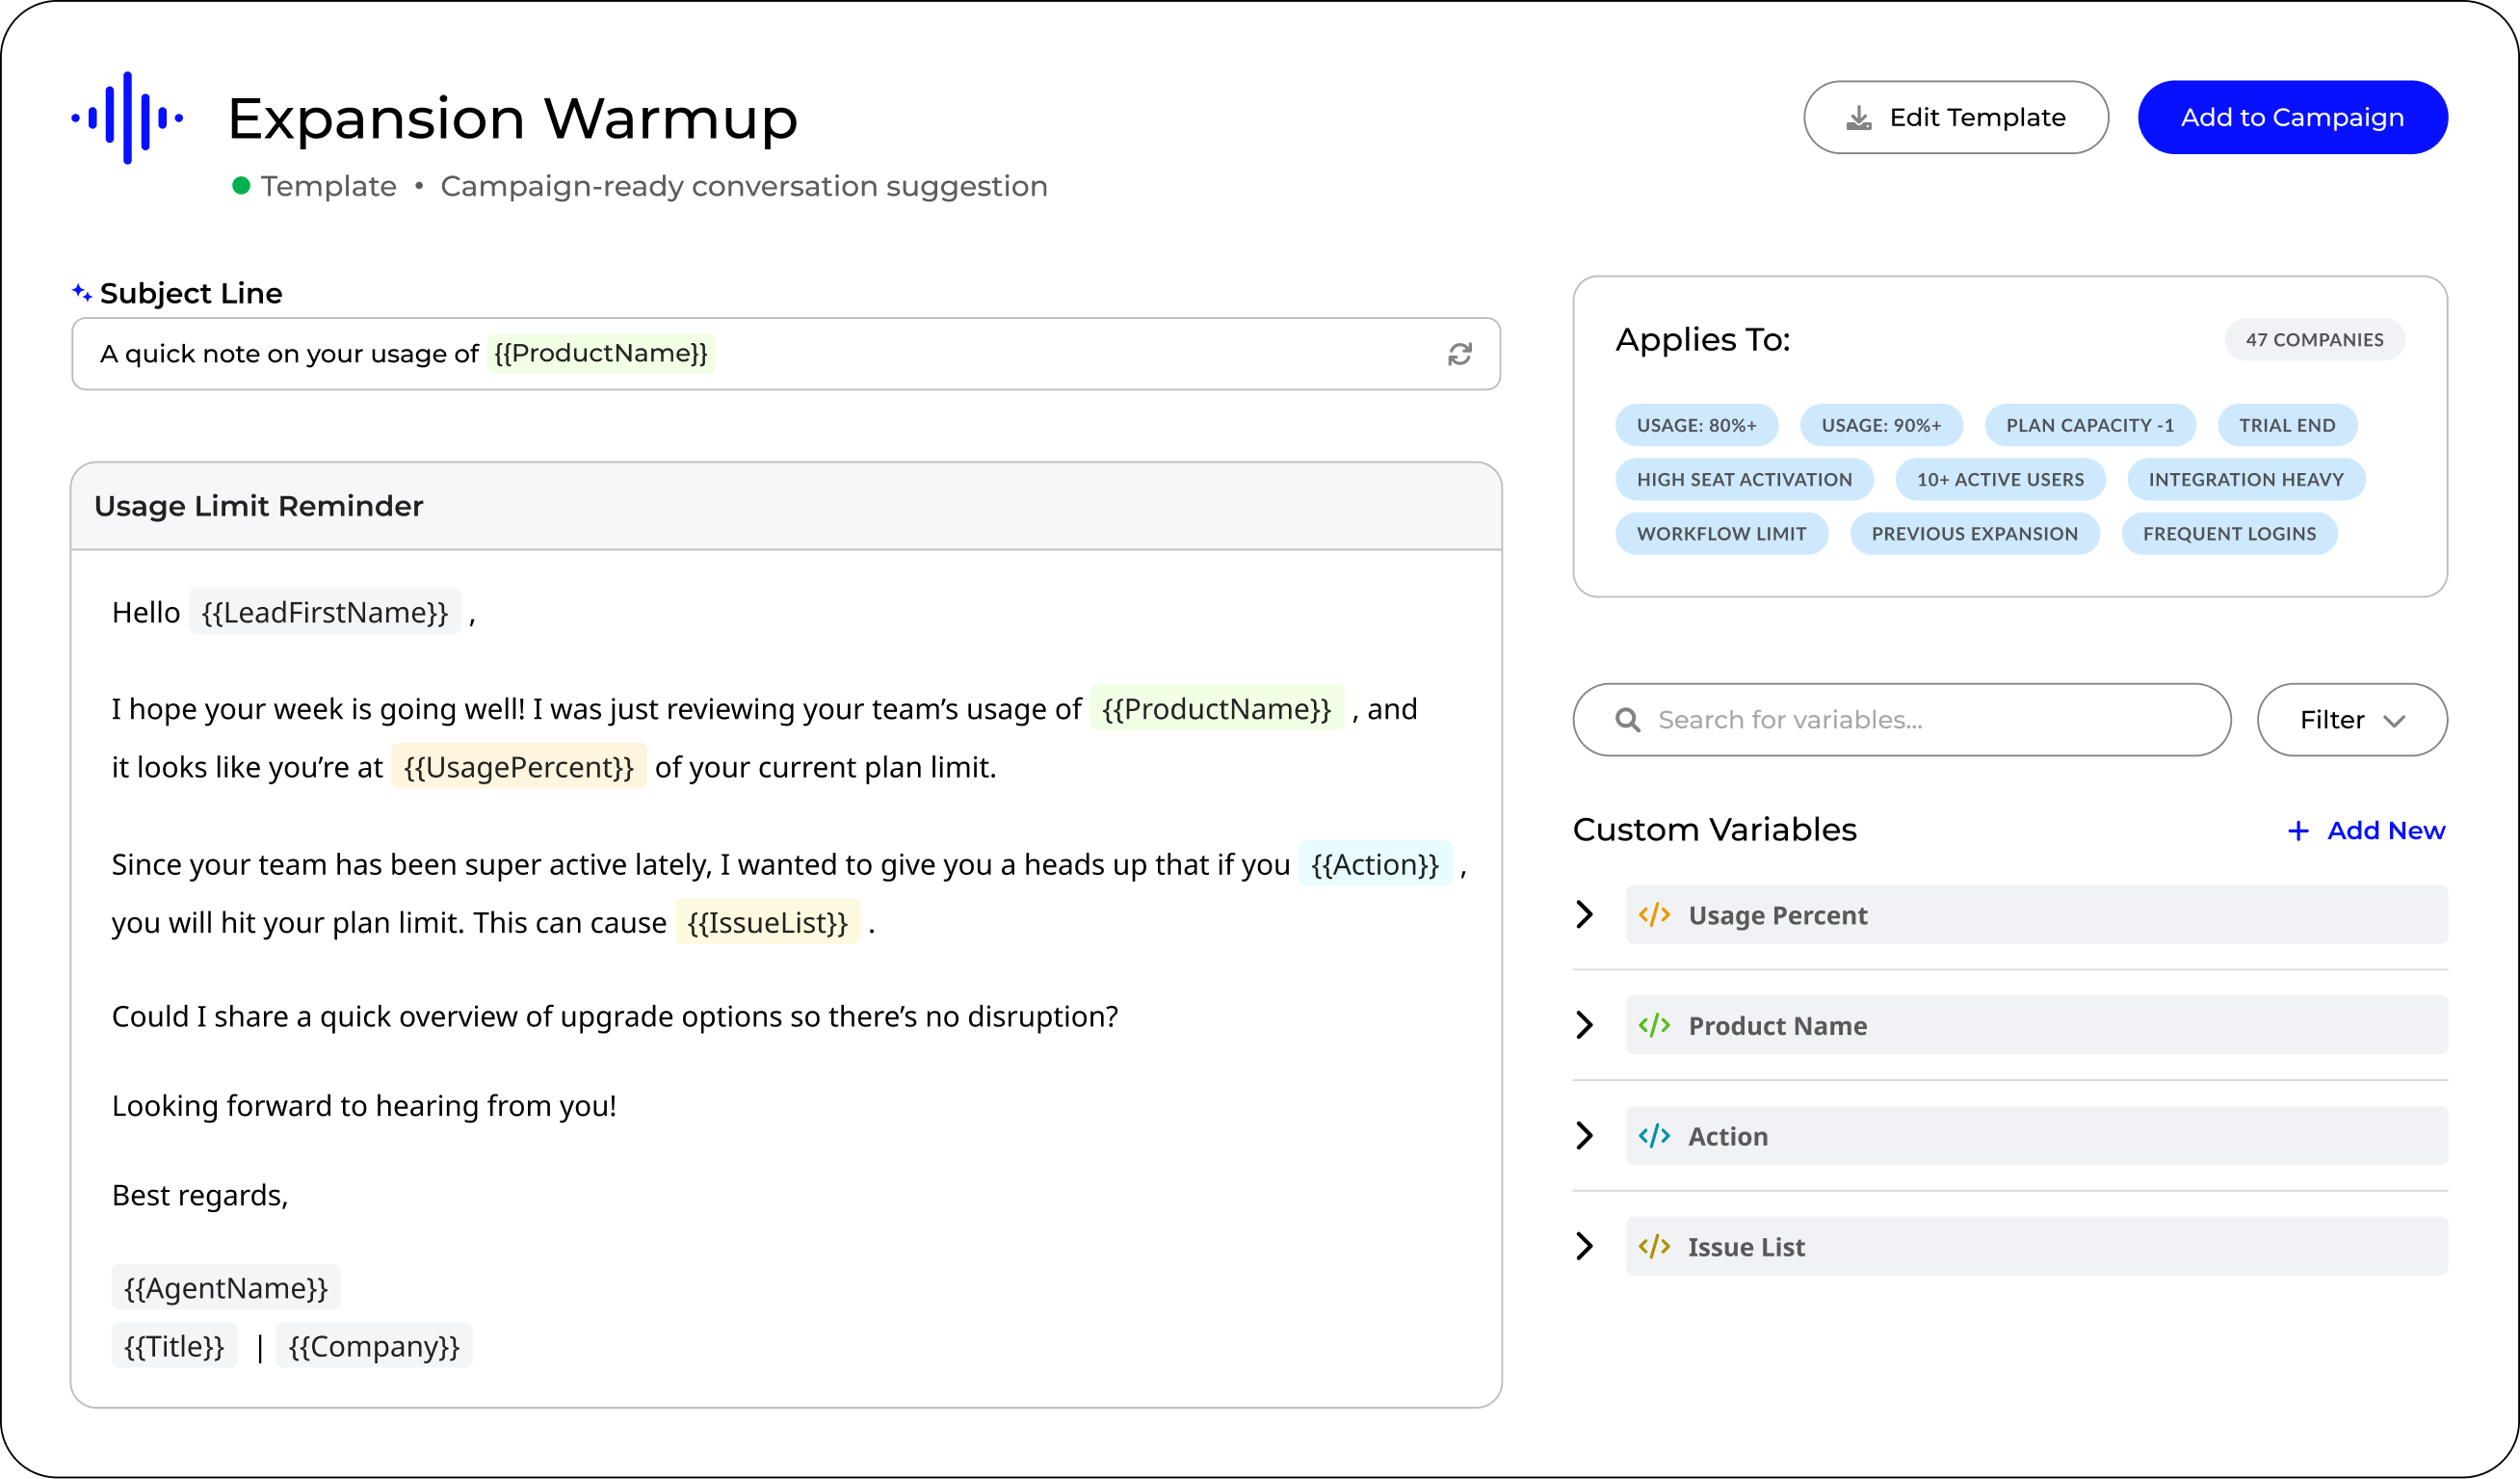Click the {{AgentName}} token
The width and height of the screenshot is (2520, 1479).
tap(226, 1288)
